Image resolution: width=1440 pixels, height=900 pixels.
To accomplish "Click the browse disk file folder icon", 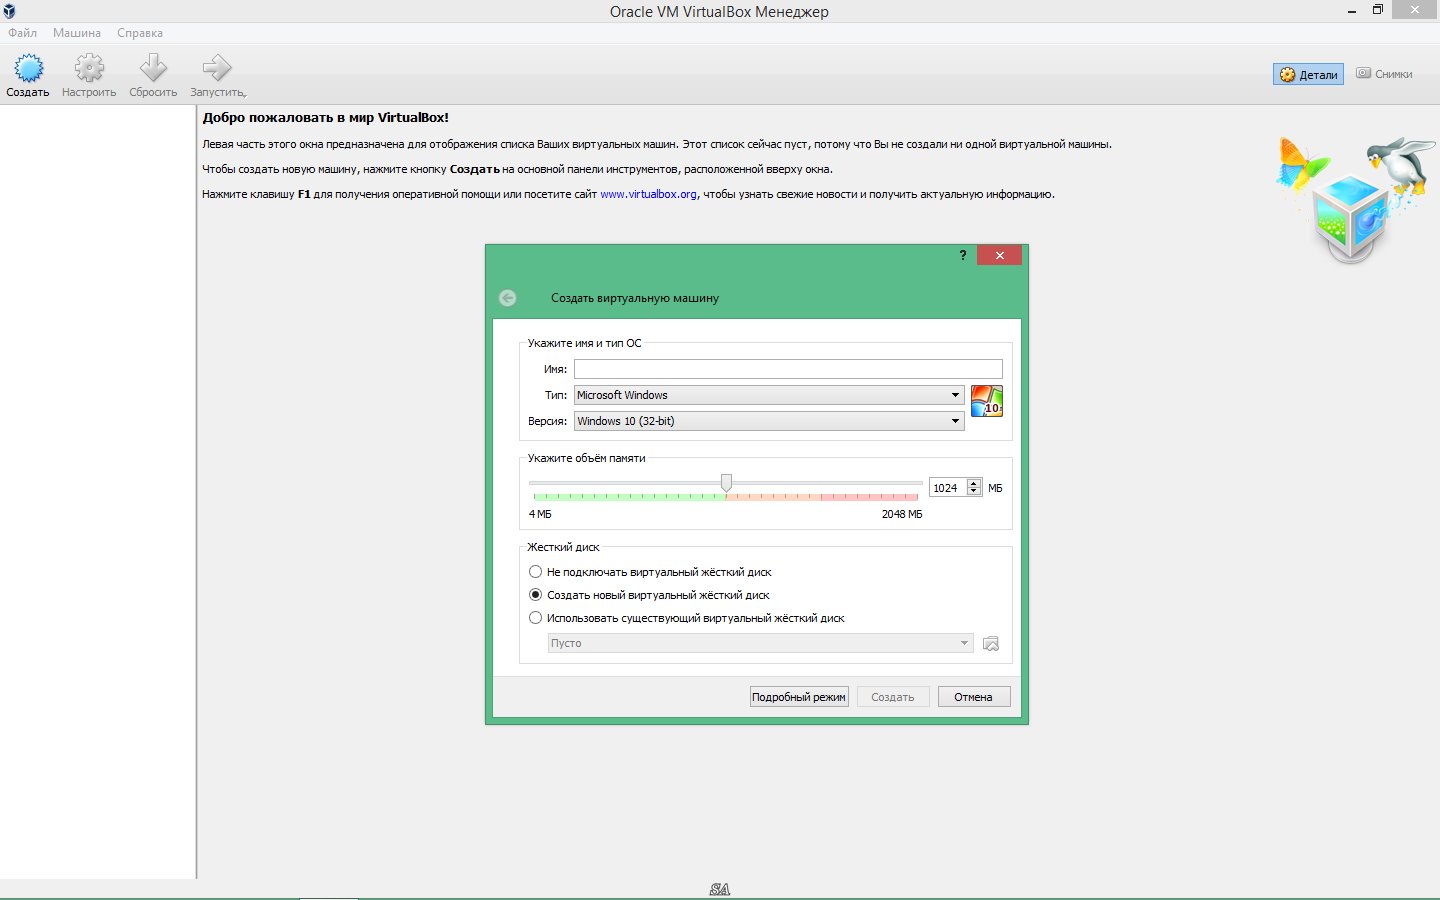I will 991,643.
